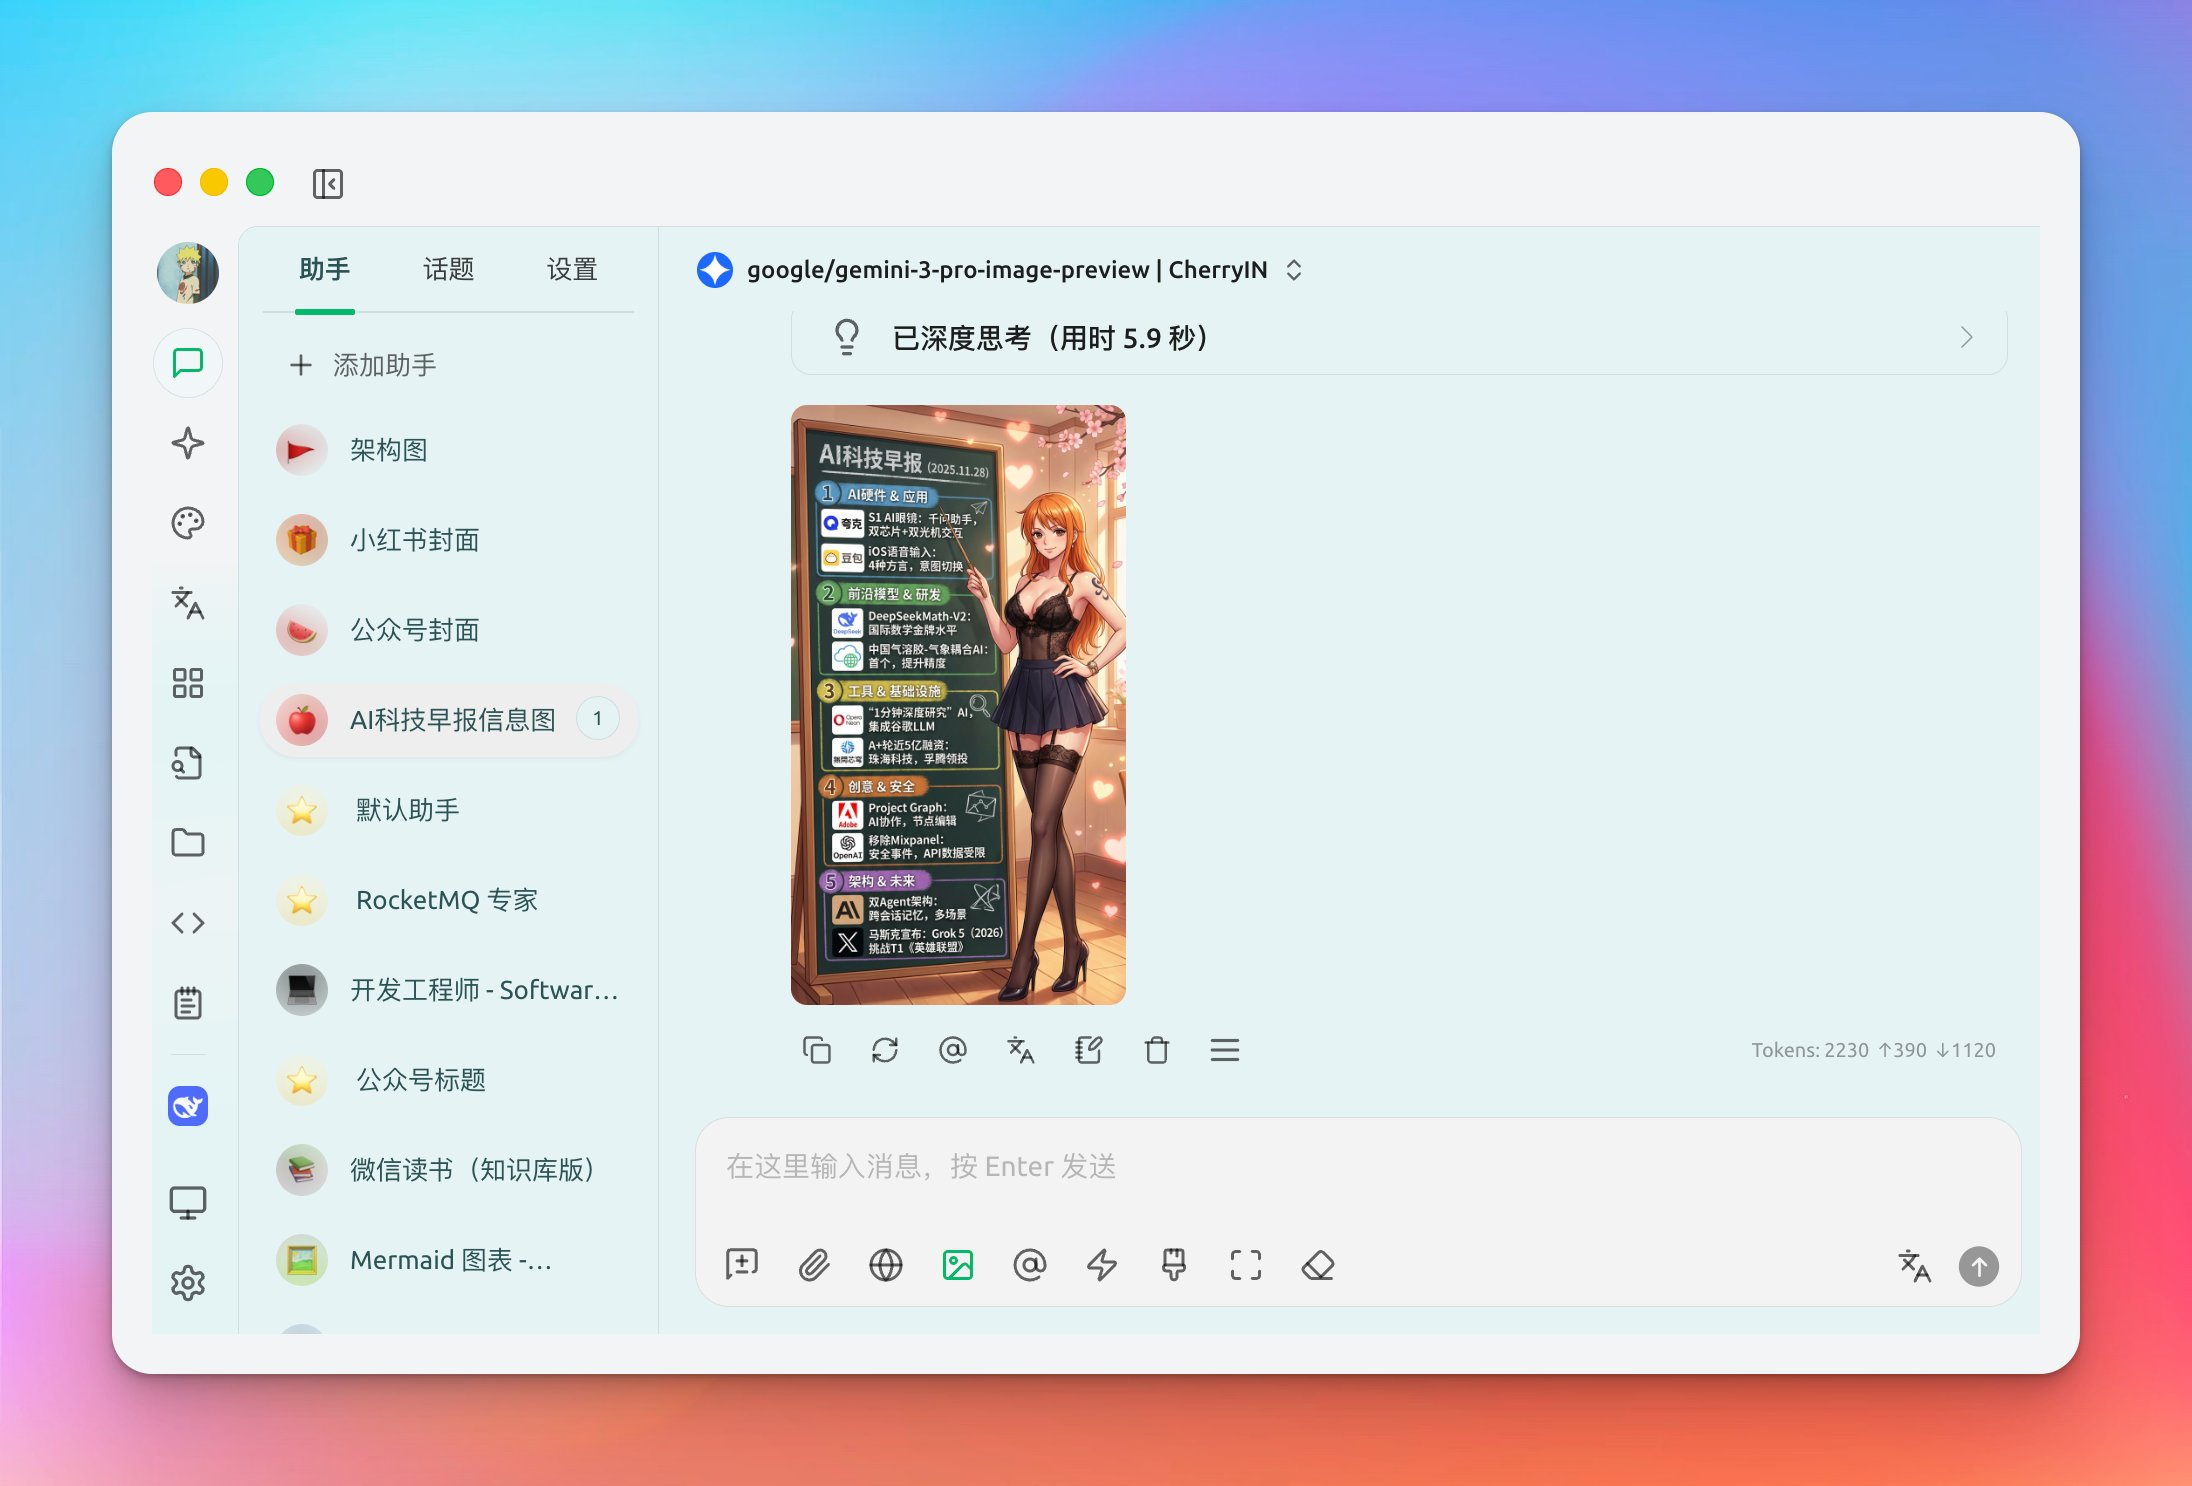Regenerate the response with refresh icon
The height and width of the screenshot is (1486, 2192).
[885, 1050]
